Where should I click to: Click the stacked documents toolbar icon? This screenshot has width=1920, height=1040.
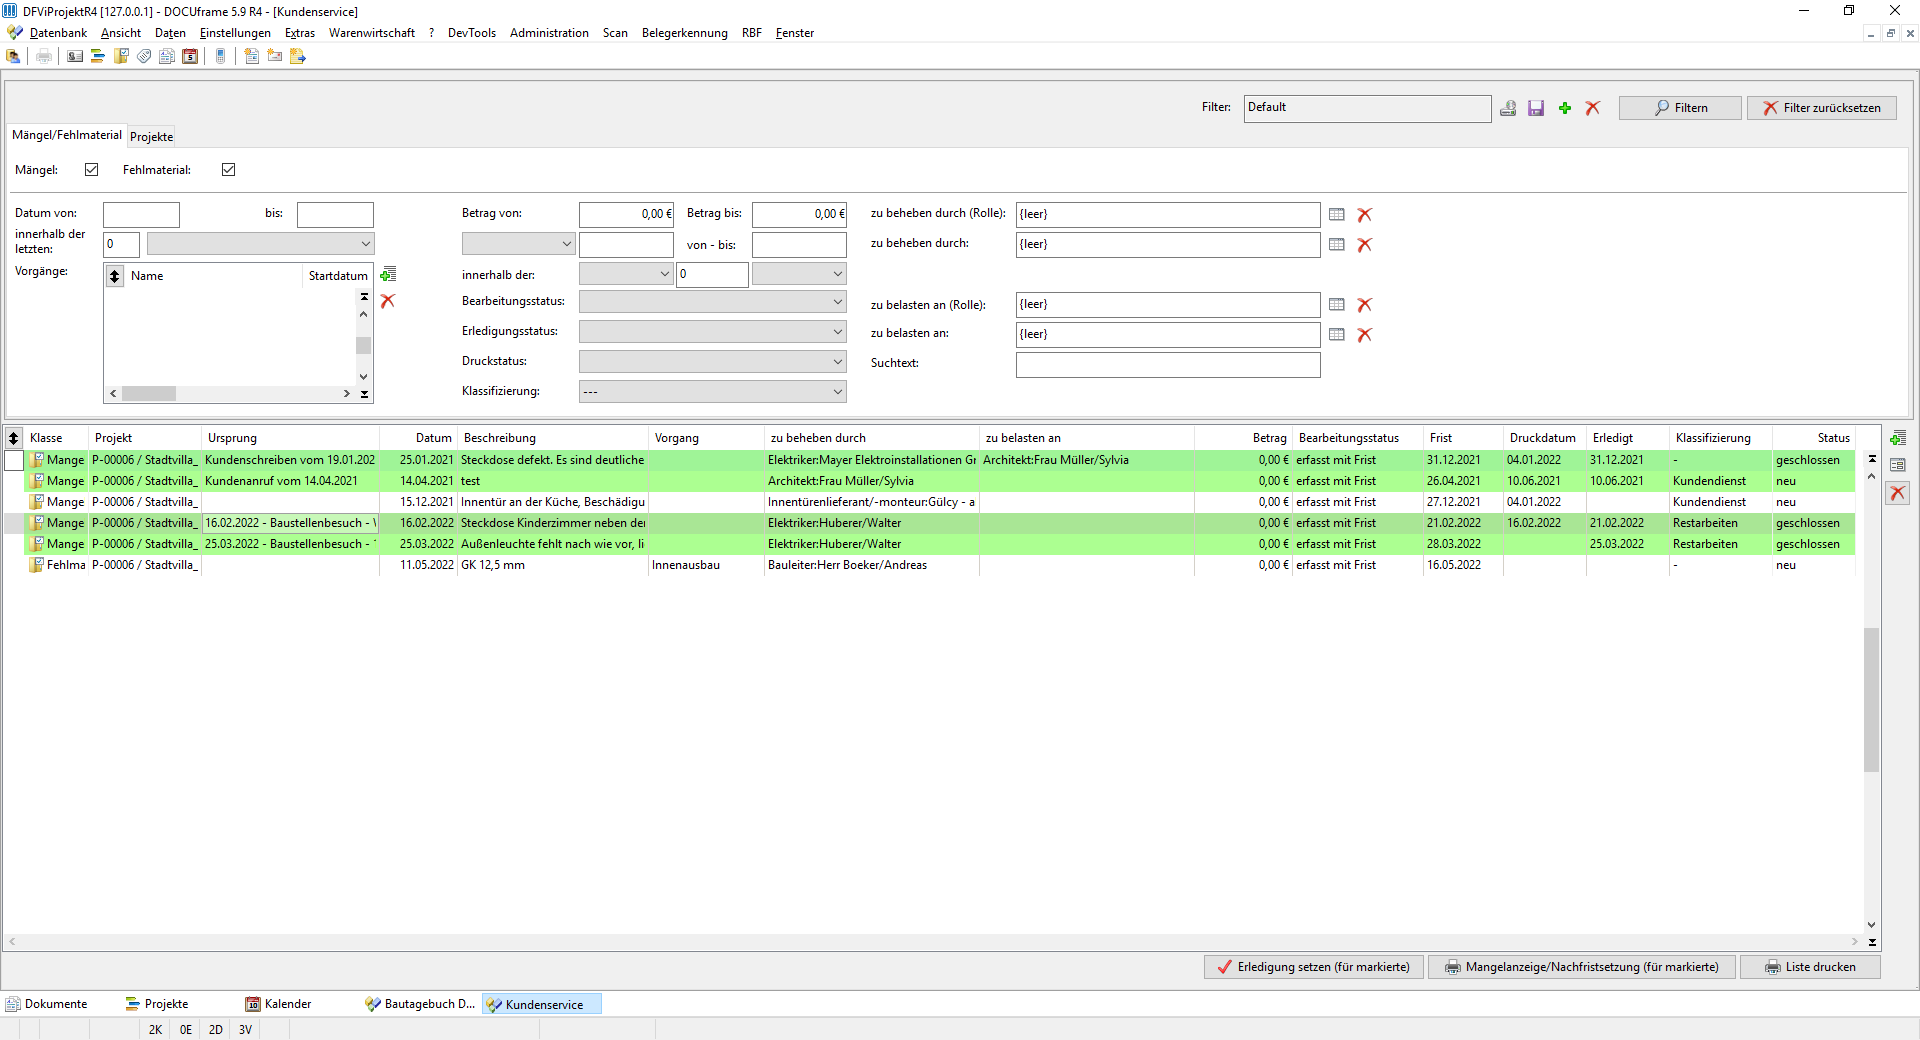[167, 57]
